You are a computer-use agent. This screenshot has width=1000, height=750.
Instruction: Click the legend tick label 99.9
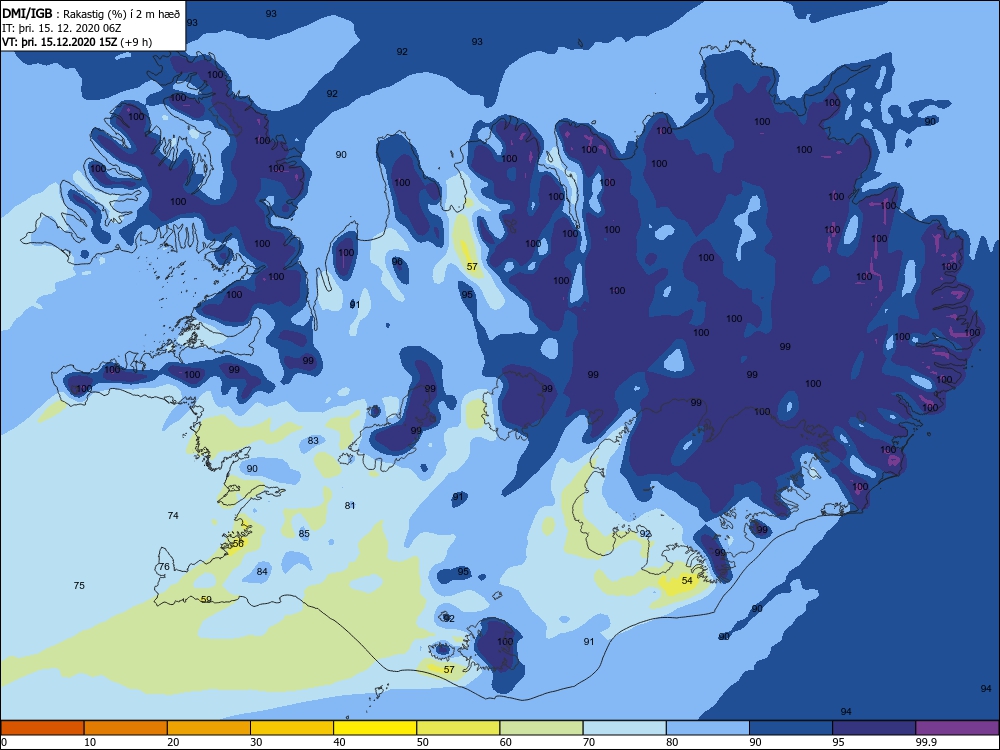click(x=926, y=742)
